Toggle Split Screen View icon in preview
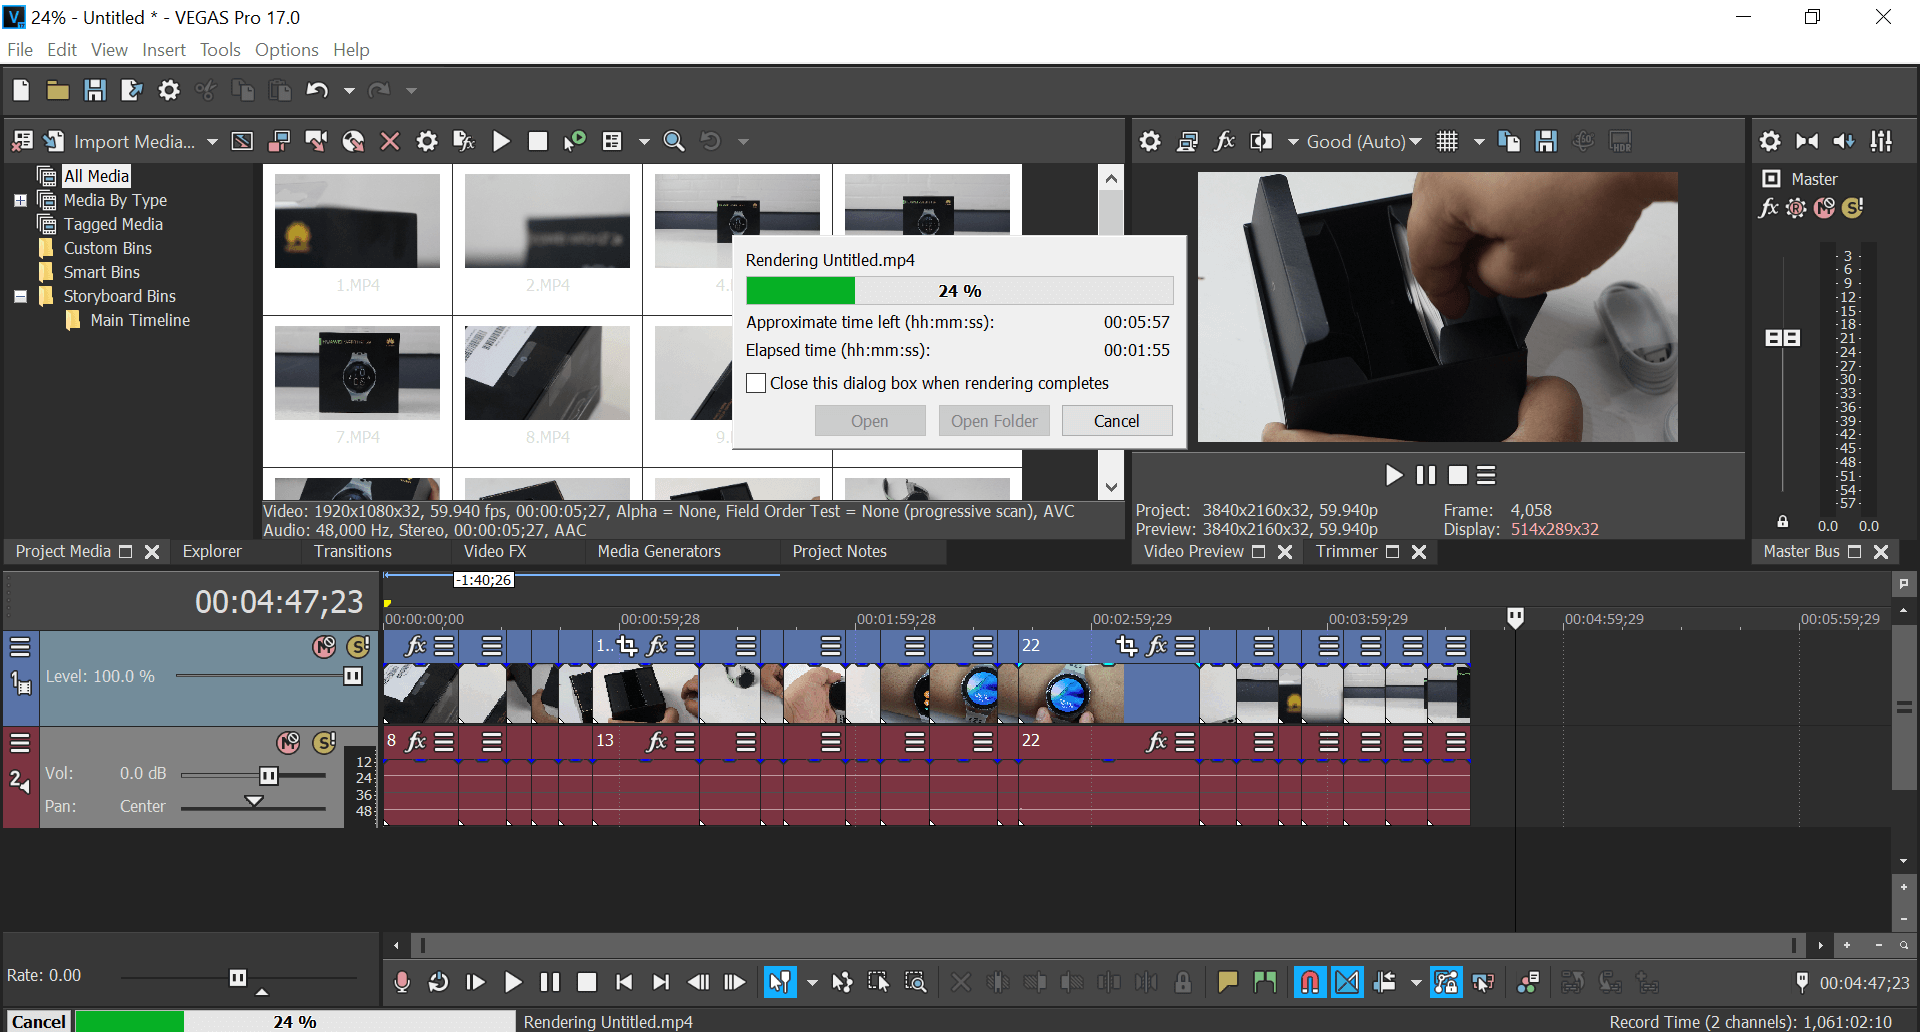The width and height of the screenshot is (1920, 1032). (1261, 141)
